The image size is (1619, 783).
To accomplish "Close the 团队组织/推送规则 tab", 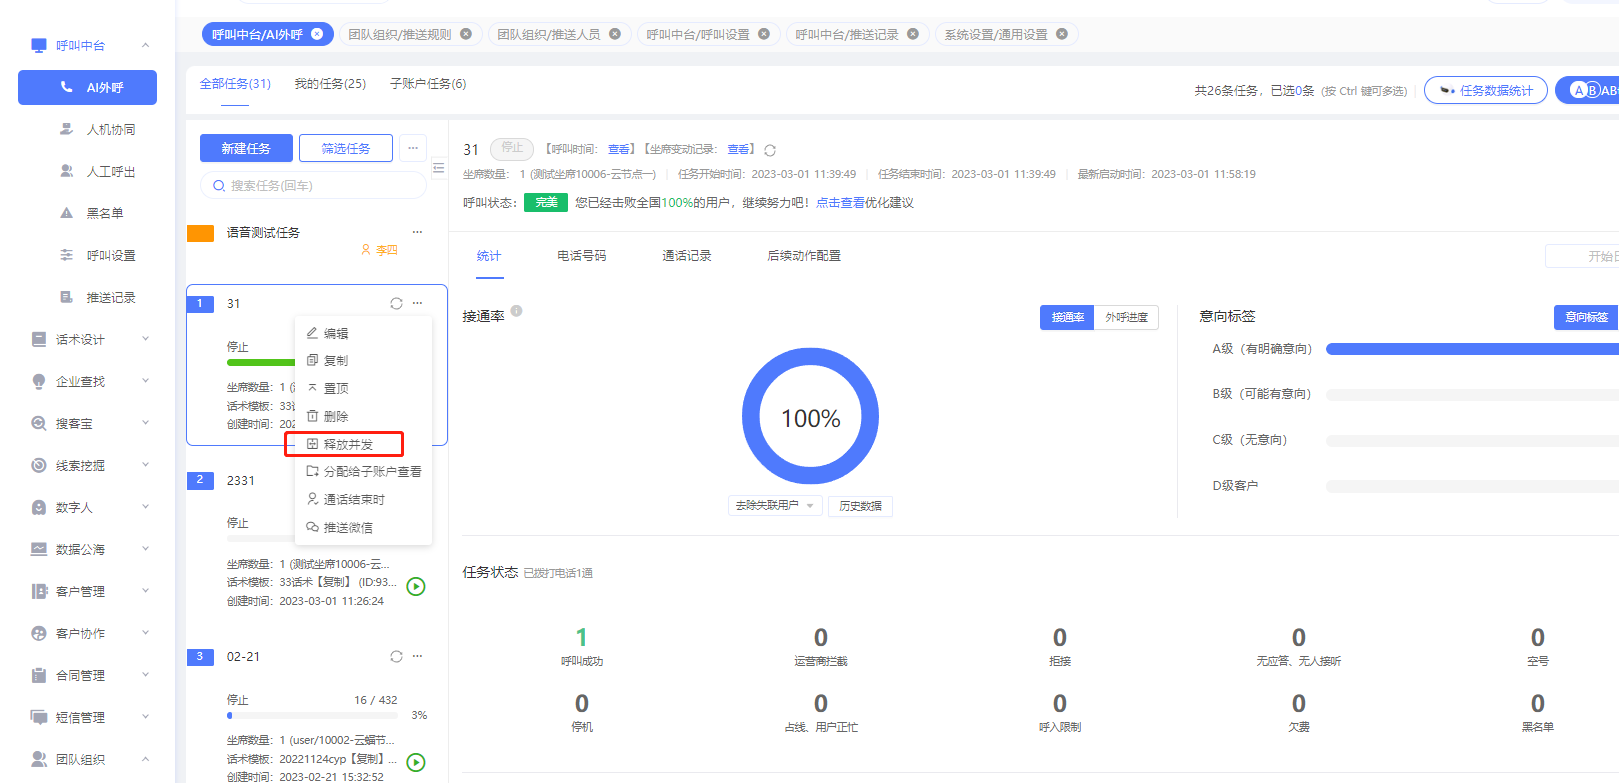I will [466, 34].
